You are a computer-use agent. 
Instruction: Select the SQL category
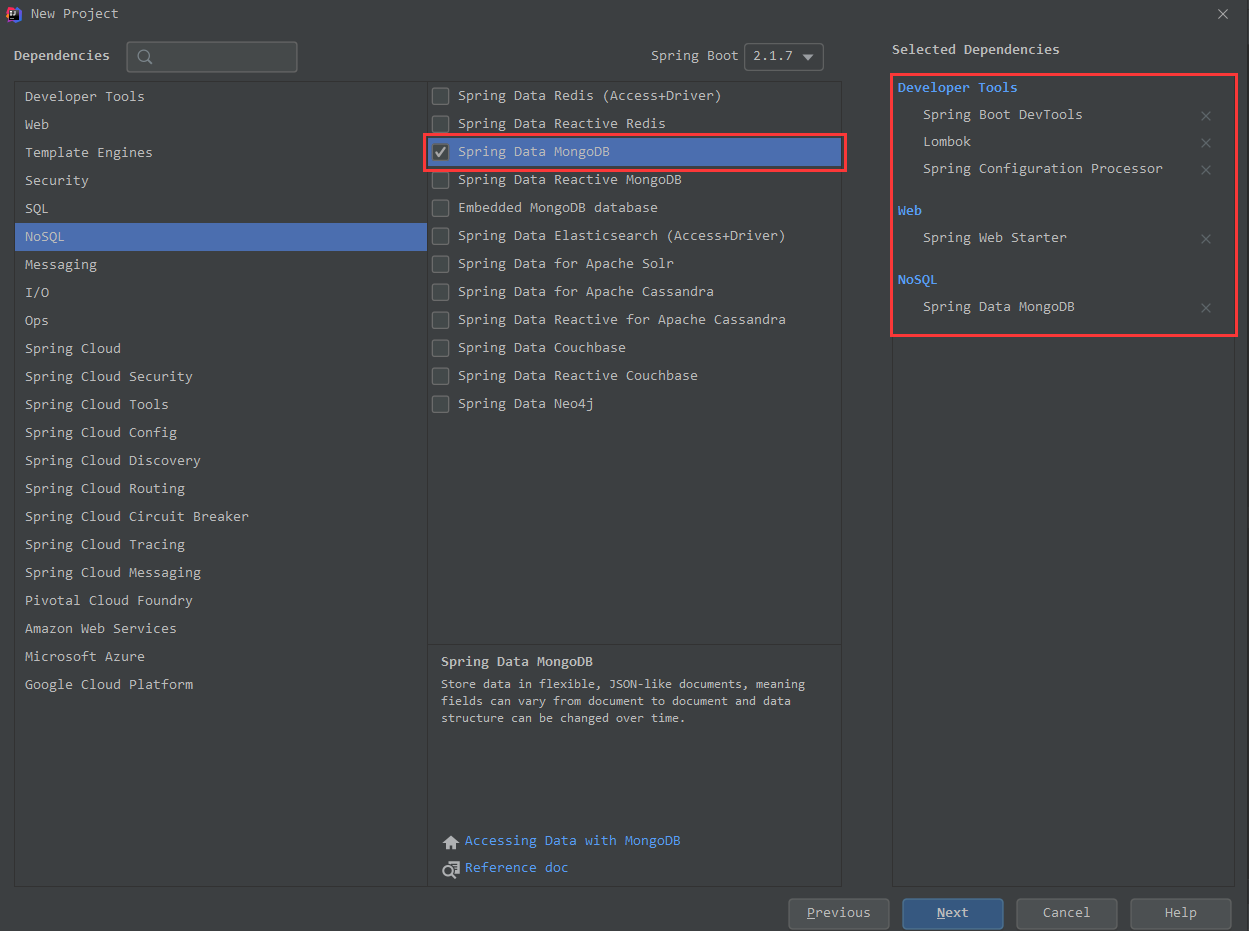pyautogui.click(x=221, y=209)
